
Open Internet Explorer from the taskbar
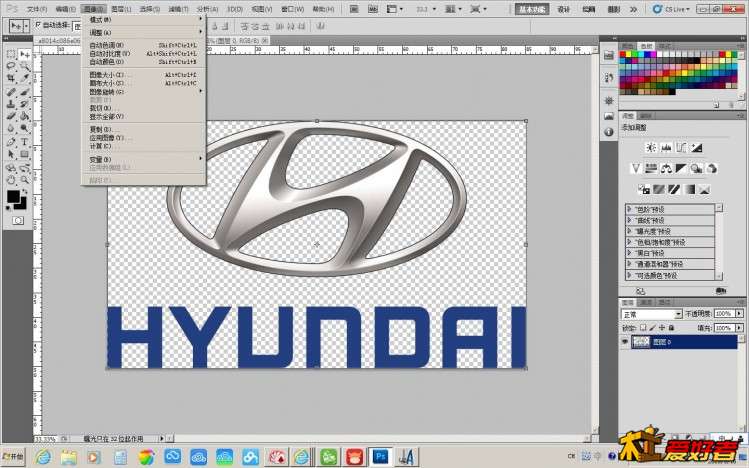pyautogui.click(x=43, y=457)
